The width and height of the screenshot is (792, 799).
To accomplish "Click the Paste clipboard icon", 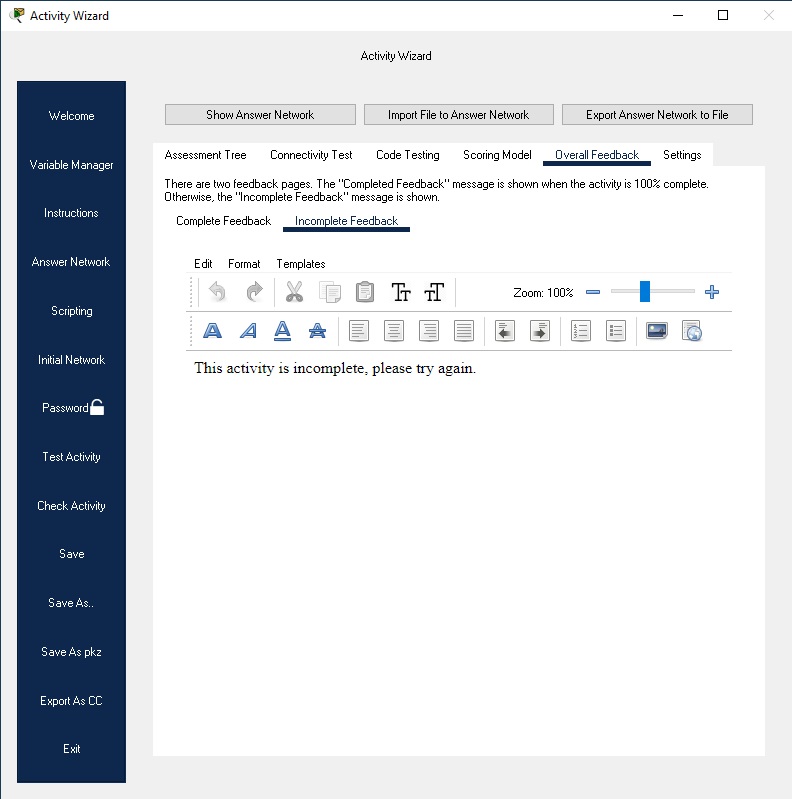I will pos(365,292).
